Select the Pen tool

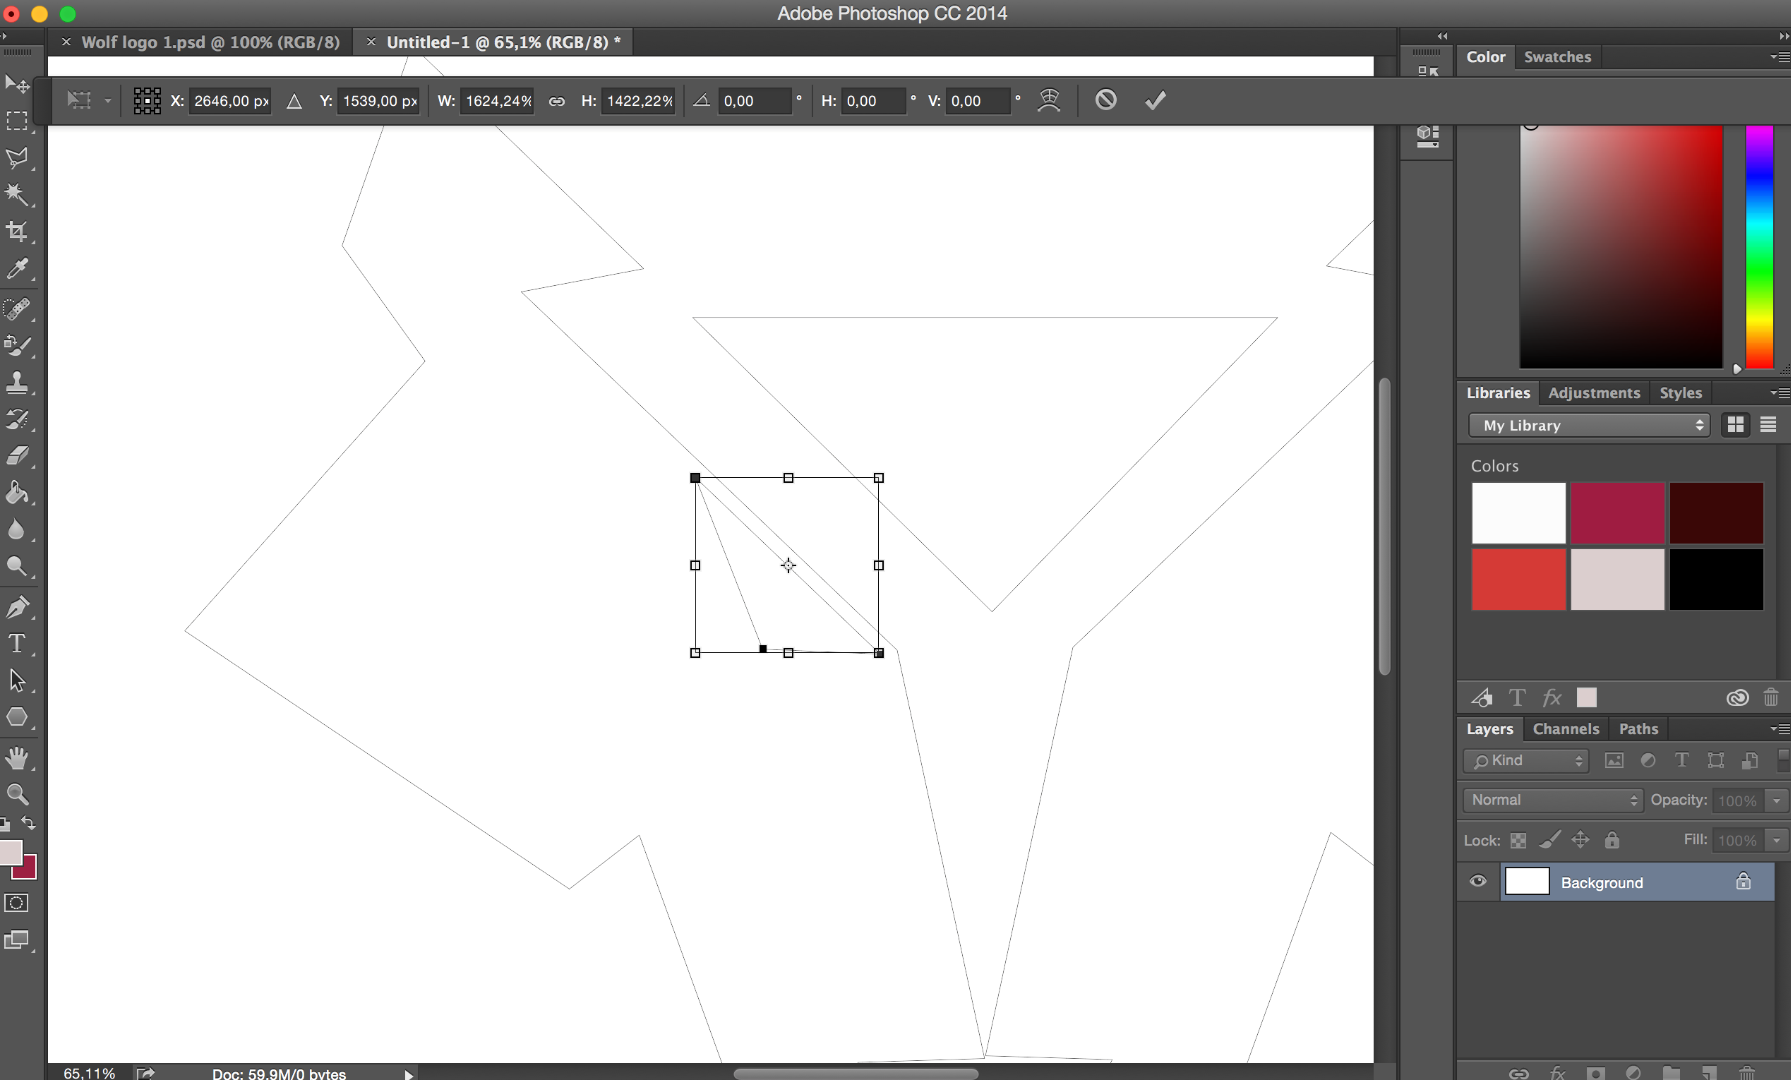(17, 607)
